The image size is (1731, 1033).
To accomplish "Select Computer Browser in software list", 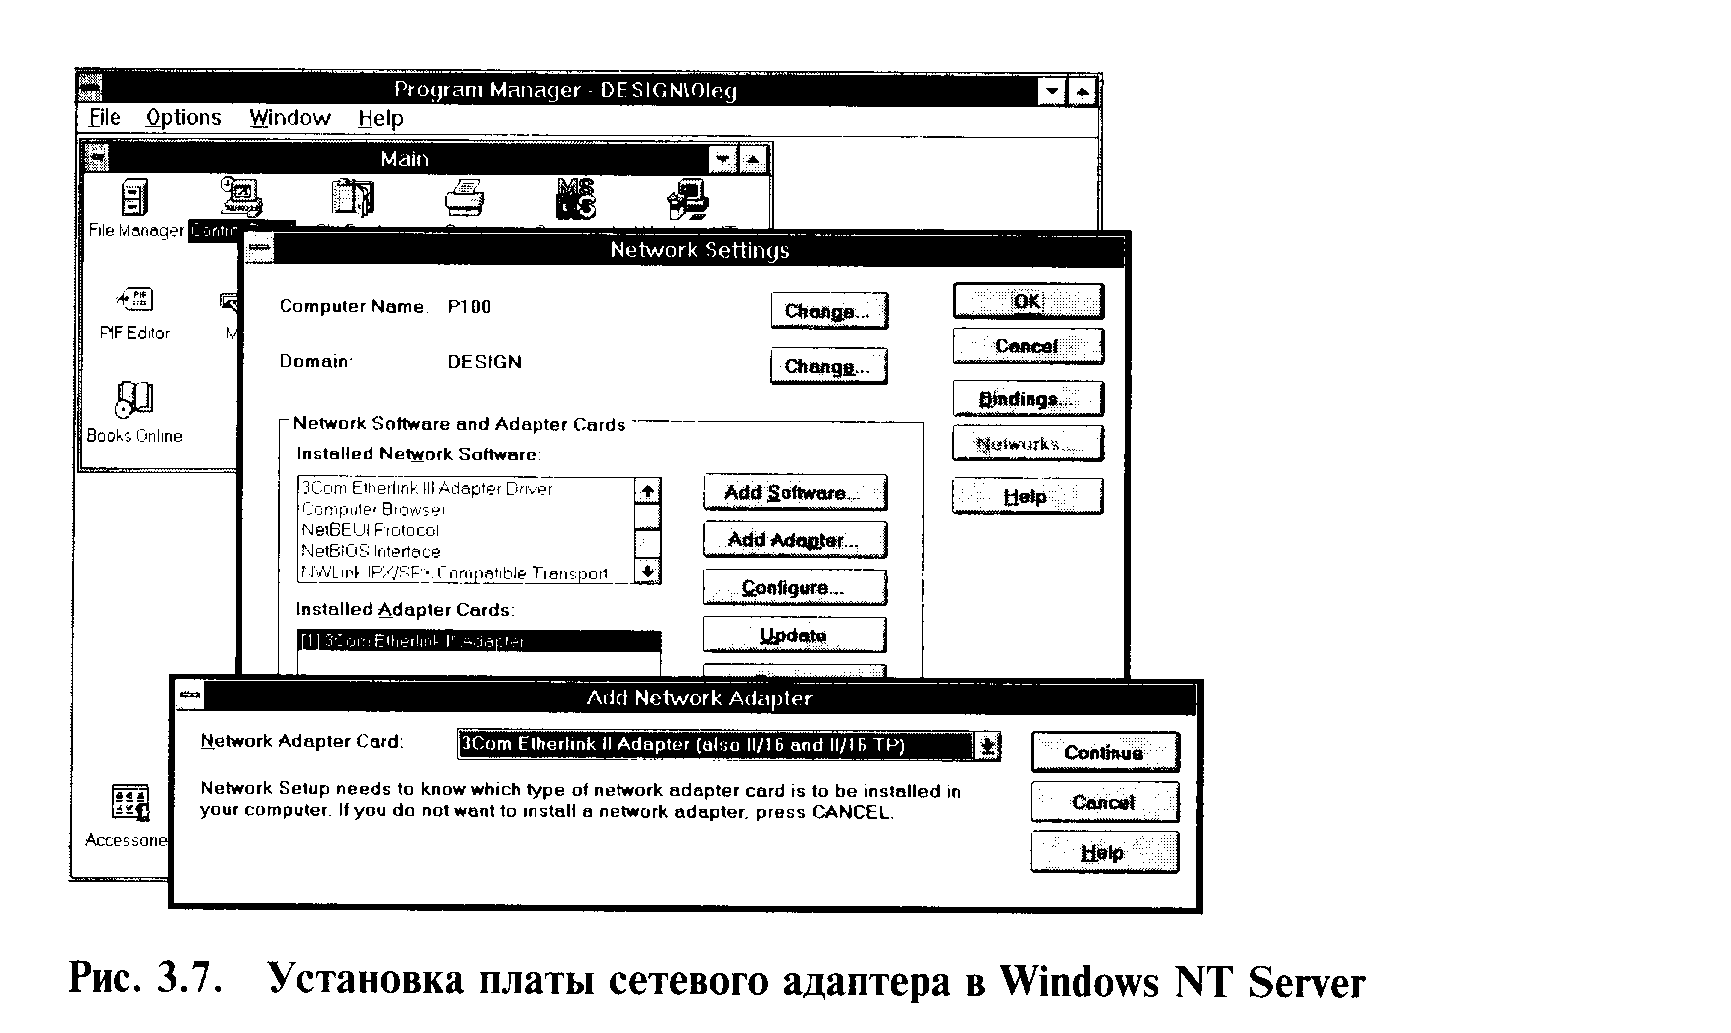I will [x=467, y=509].
